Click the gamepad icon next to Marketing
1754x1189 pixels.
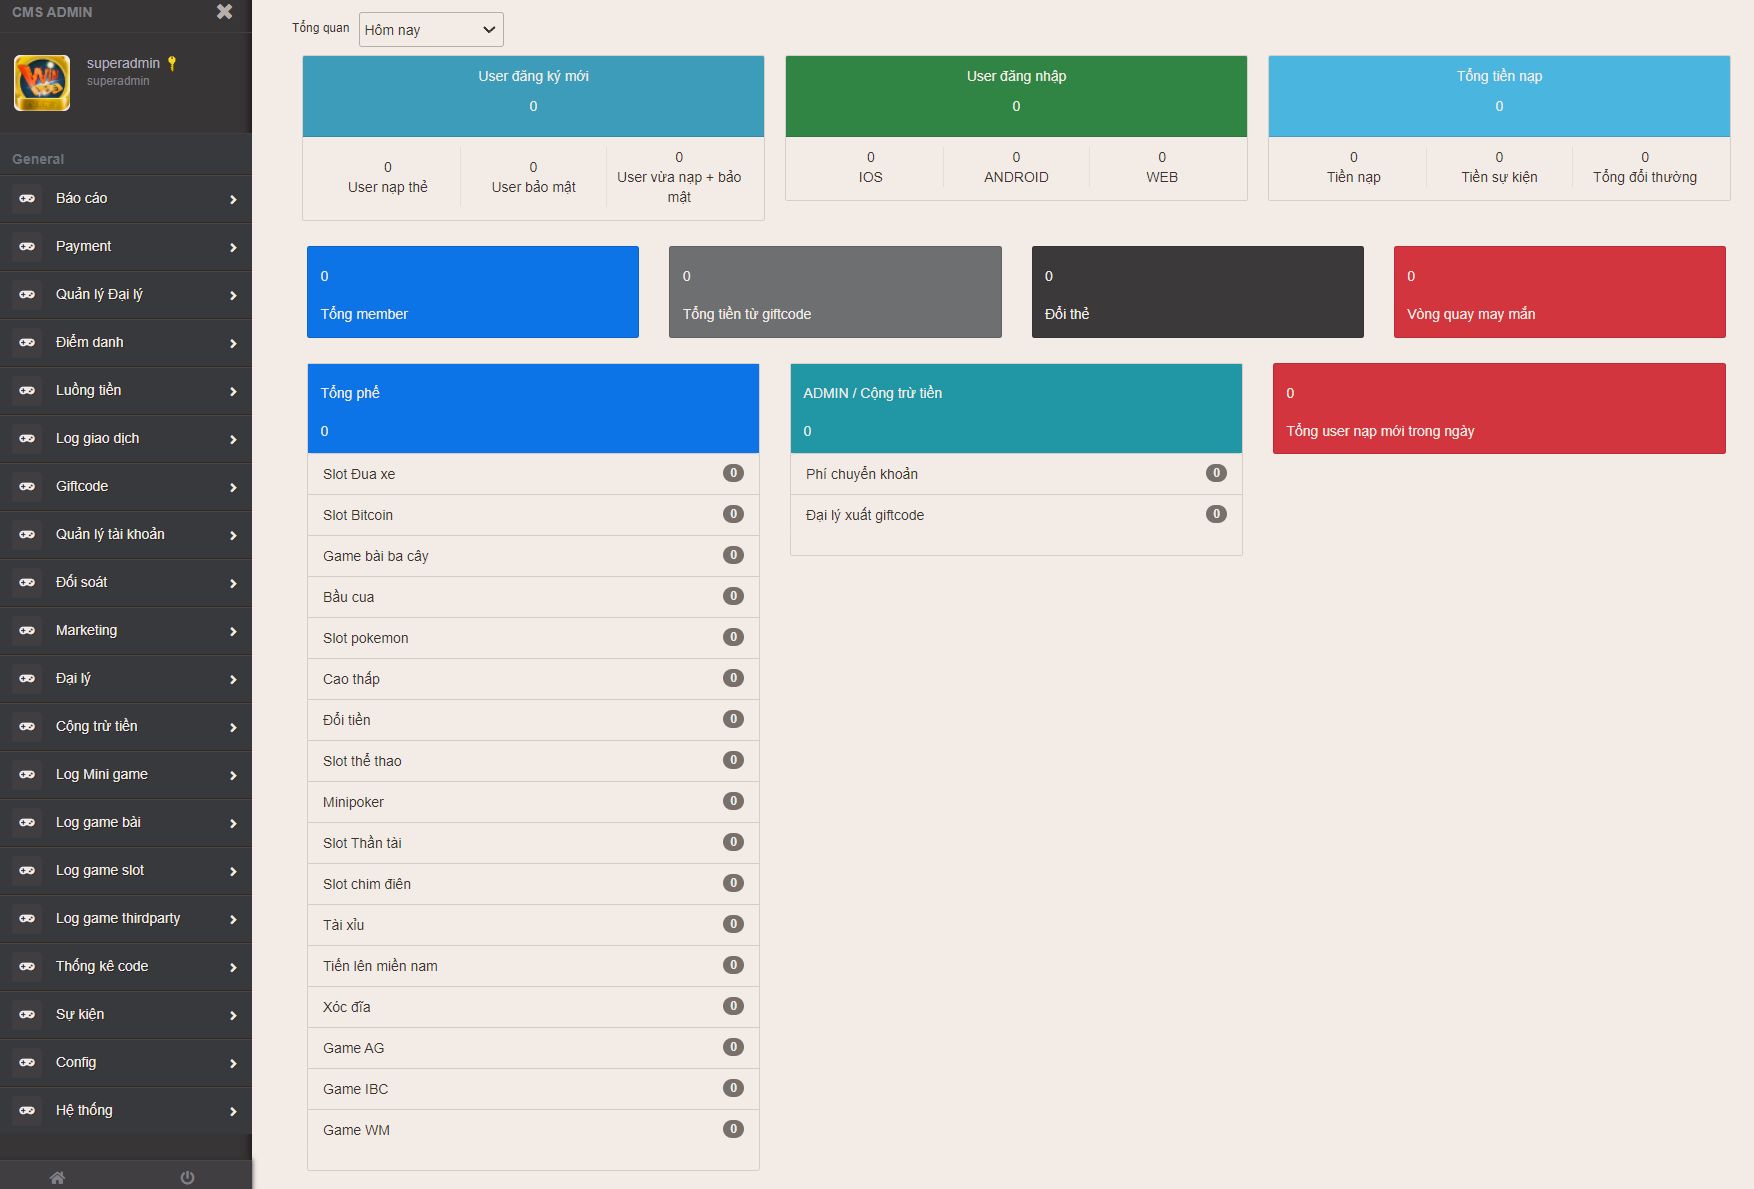(27, 631)
